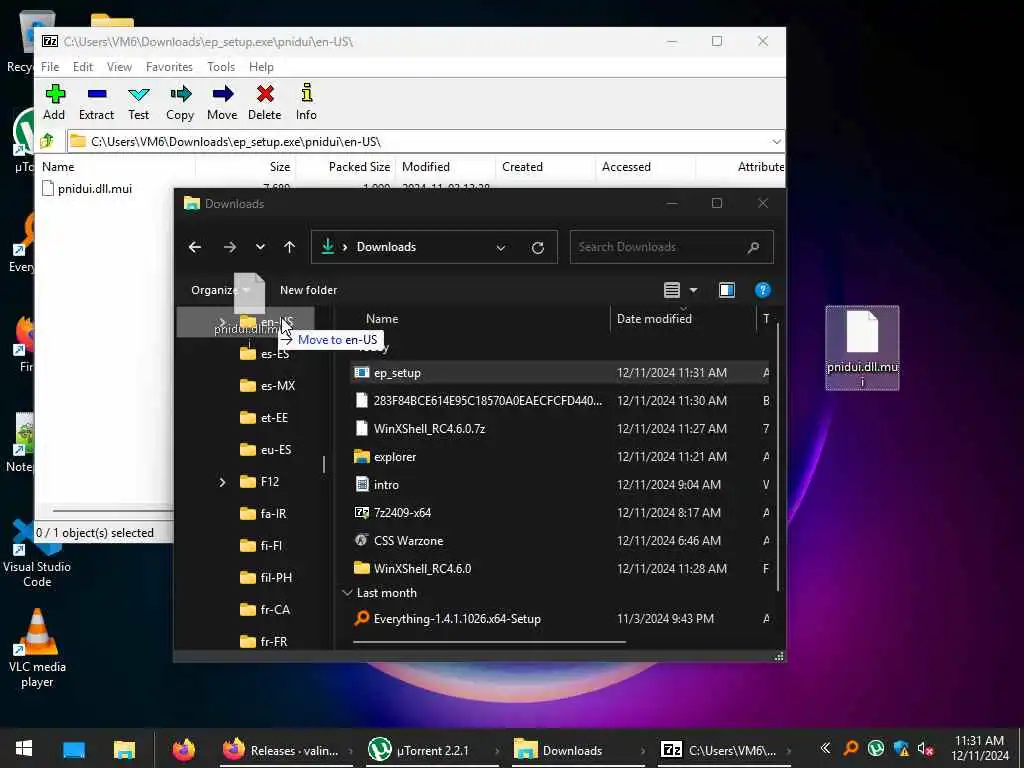The image size is (1024, 768).
Task: Open the Edit menu in 7-Zip
Action: (83, 67)
